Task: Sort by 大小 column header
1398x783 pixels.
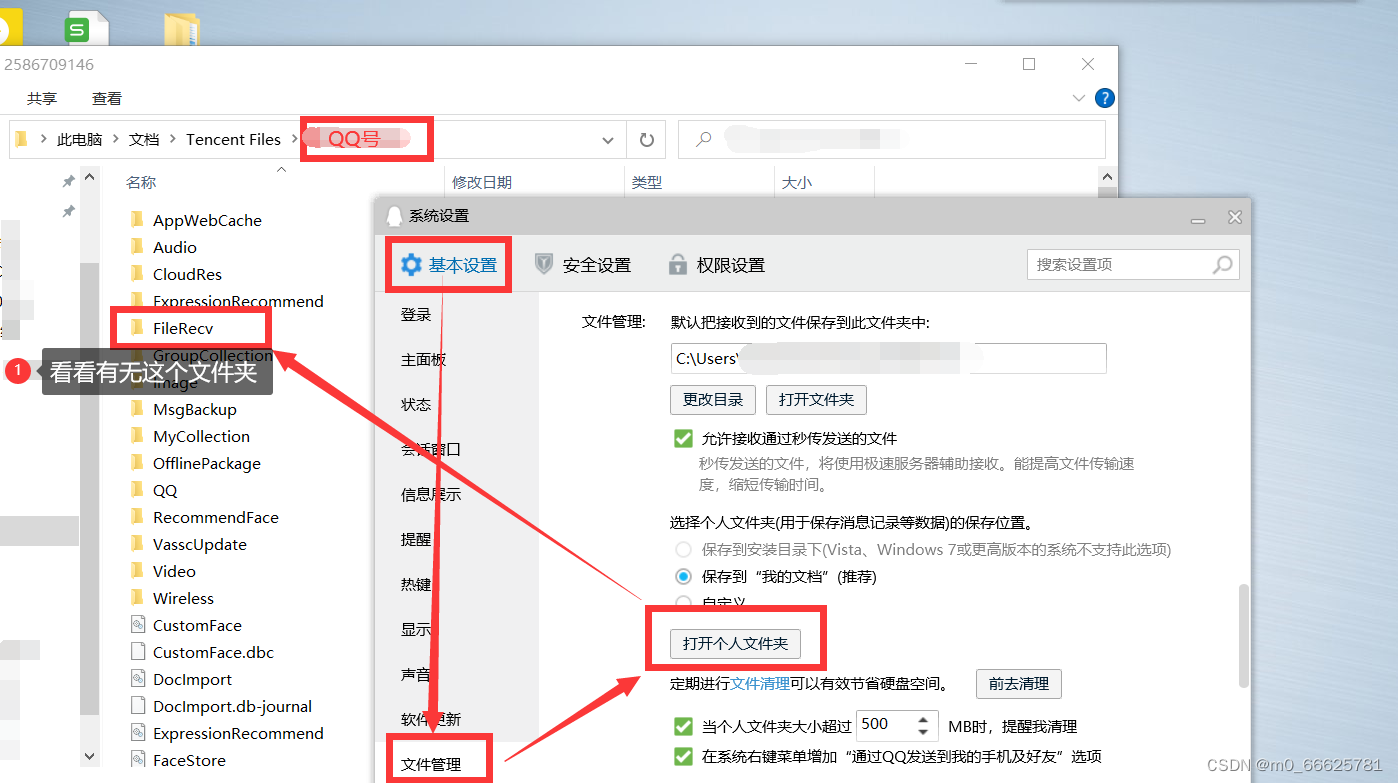Action: pyautogui.click(x=797, y=183)
